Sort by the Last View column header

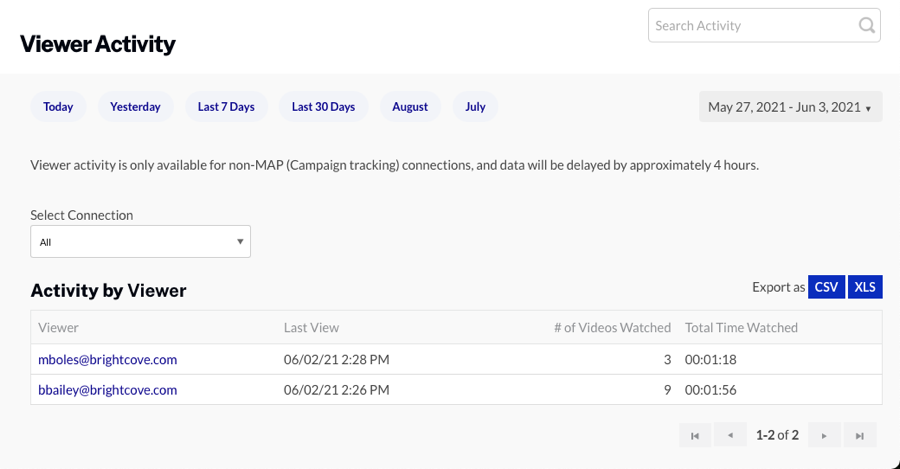coord(311,327)
